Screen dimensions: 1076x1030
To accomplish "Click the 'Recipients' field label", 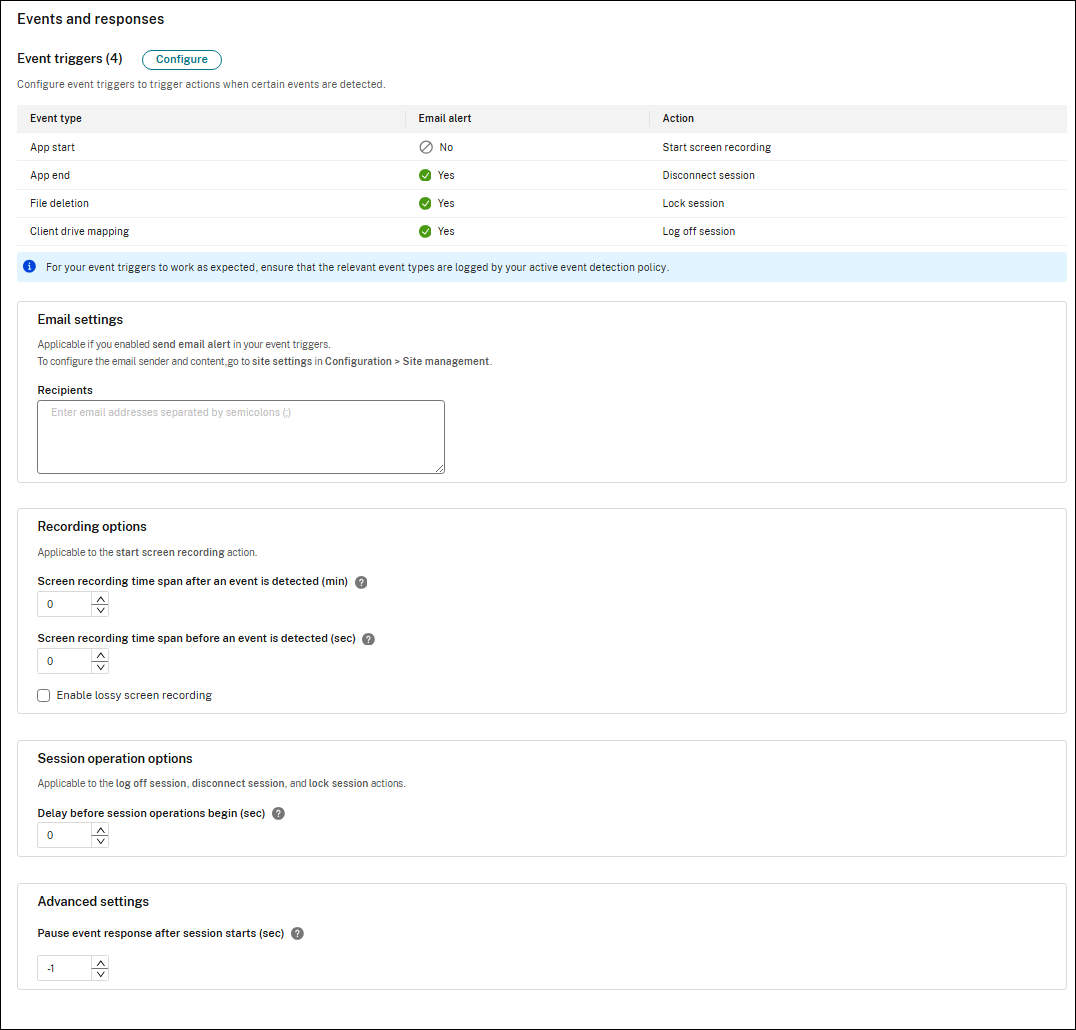I will [65, 390].
